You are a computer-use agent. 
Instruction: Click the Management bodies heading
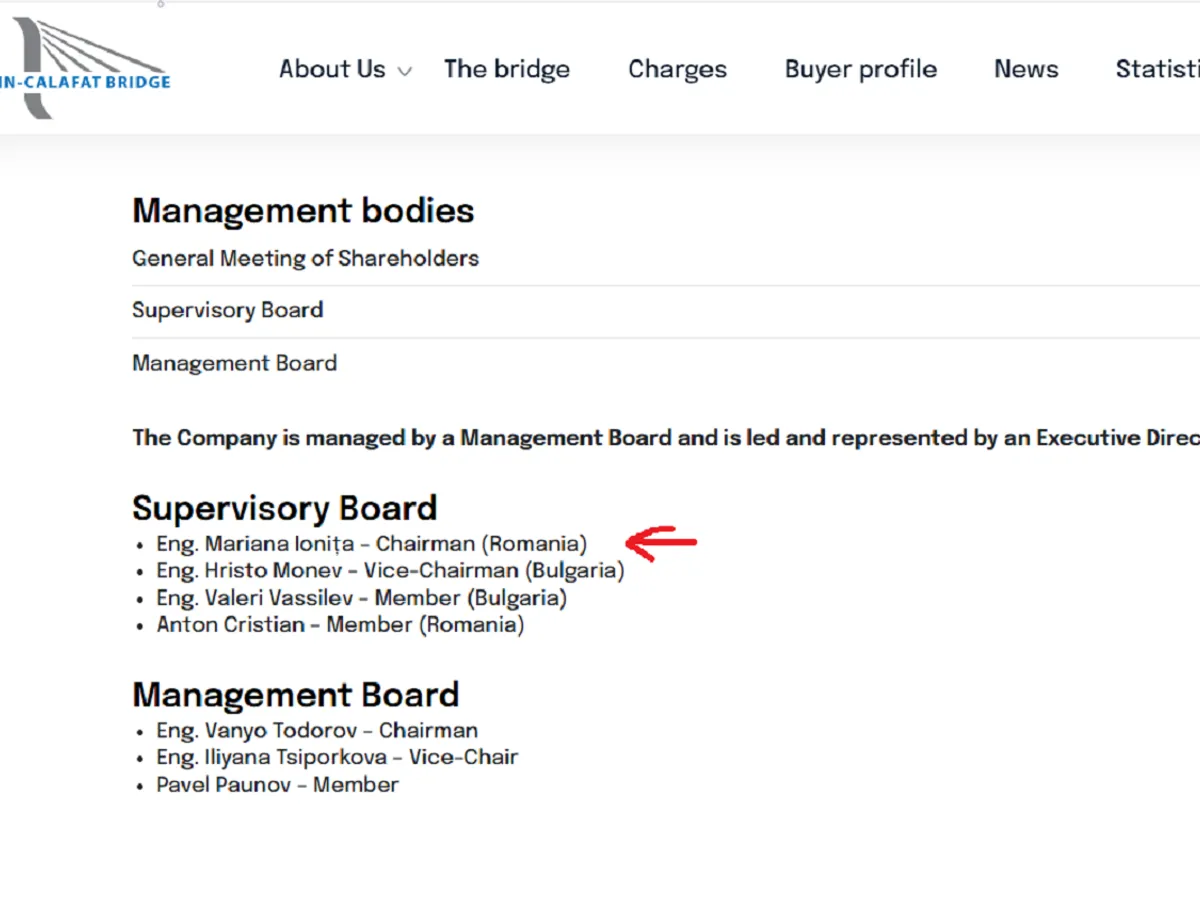tap(303, 211)
